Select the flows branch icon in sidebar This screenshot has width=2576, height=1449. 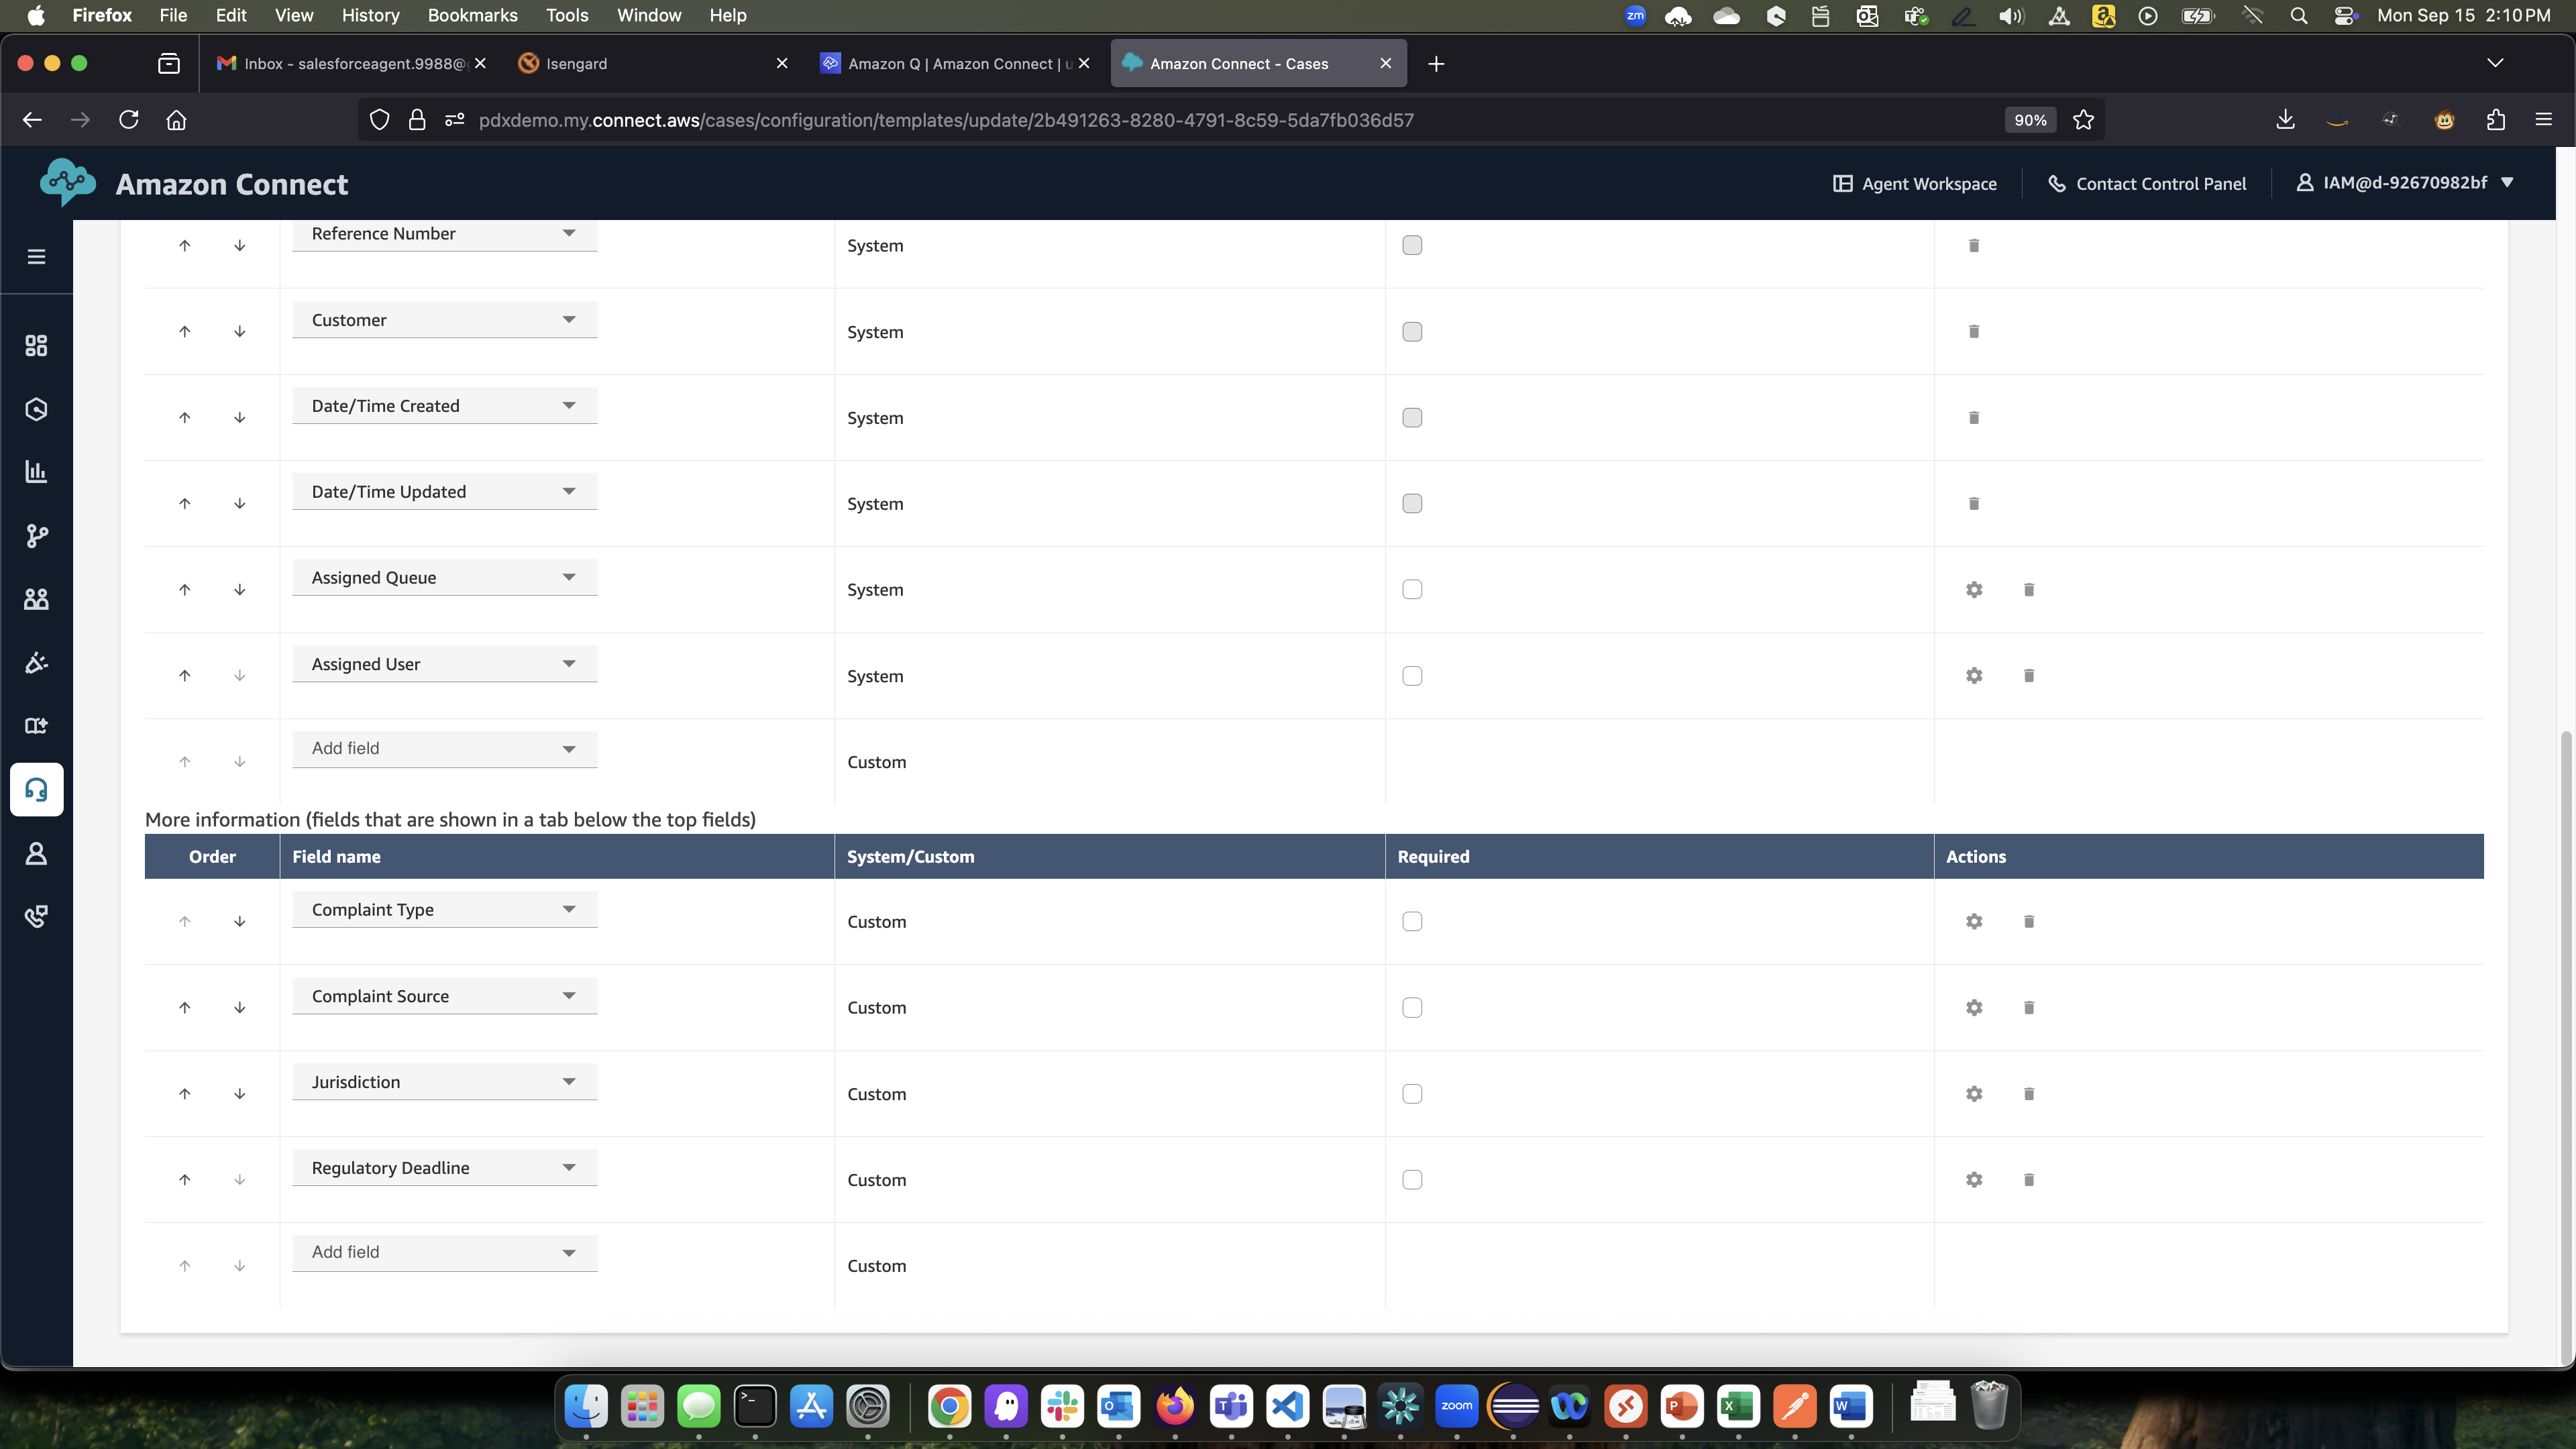[x=36, y=537]
